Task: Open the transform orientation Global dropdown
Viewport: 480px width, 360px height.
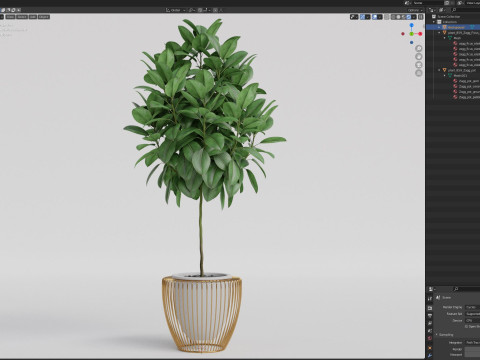Action: pos(176,10)
